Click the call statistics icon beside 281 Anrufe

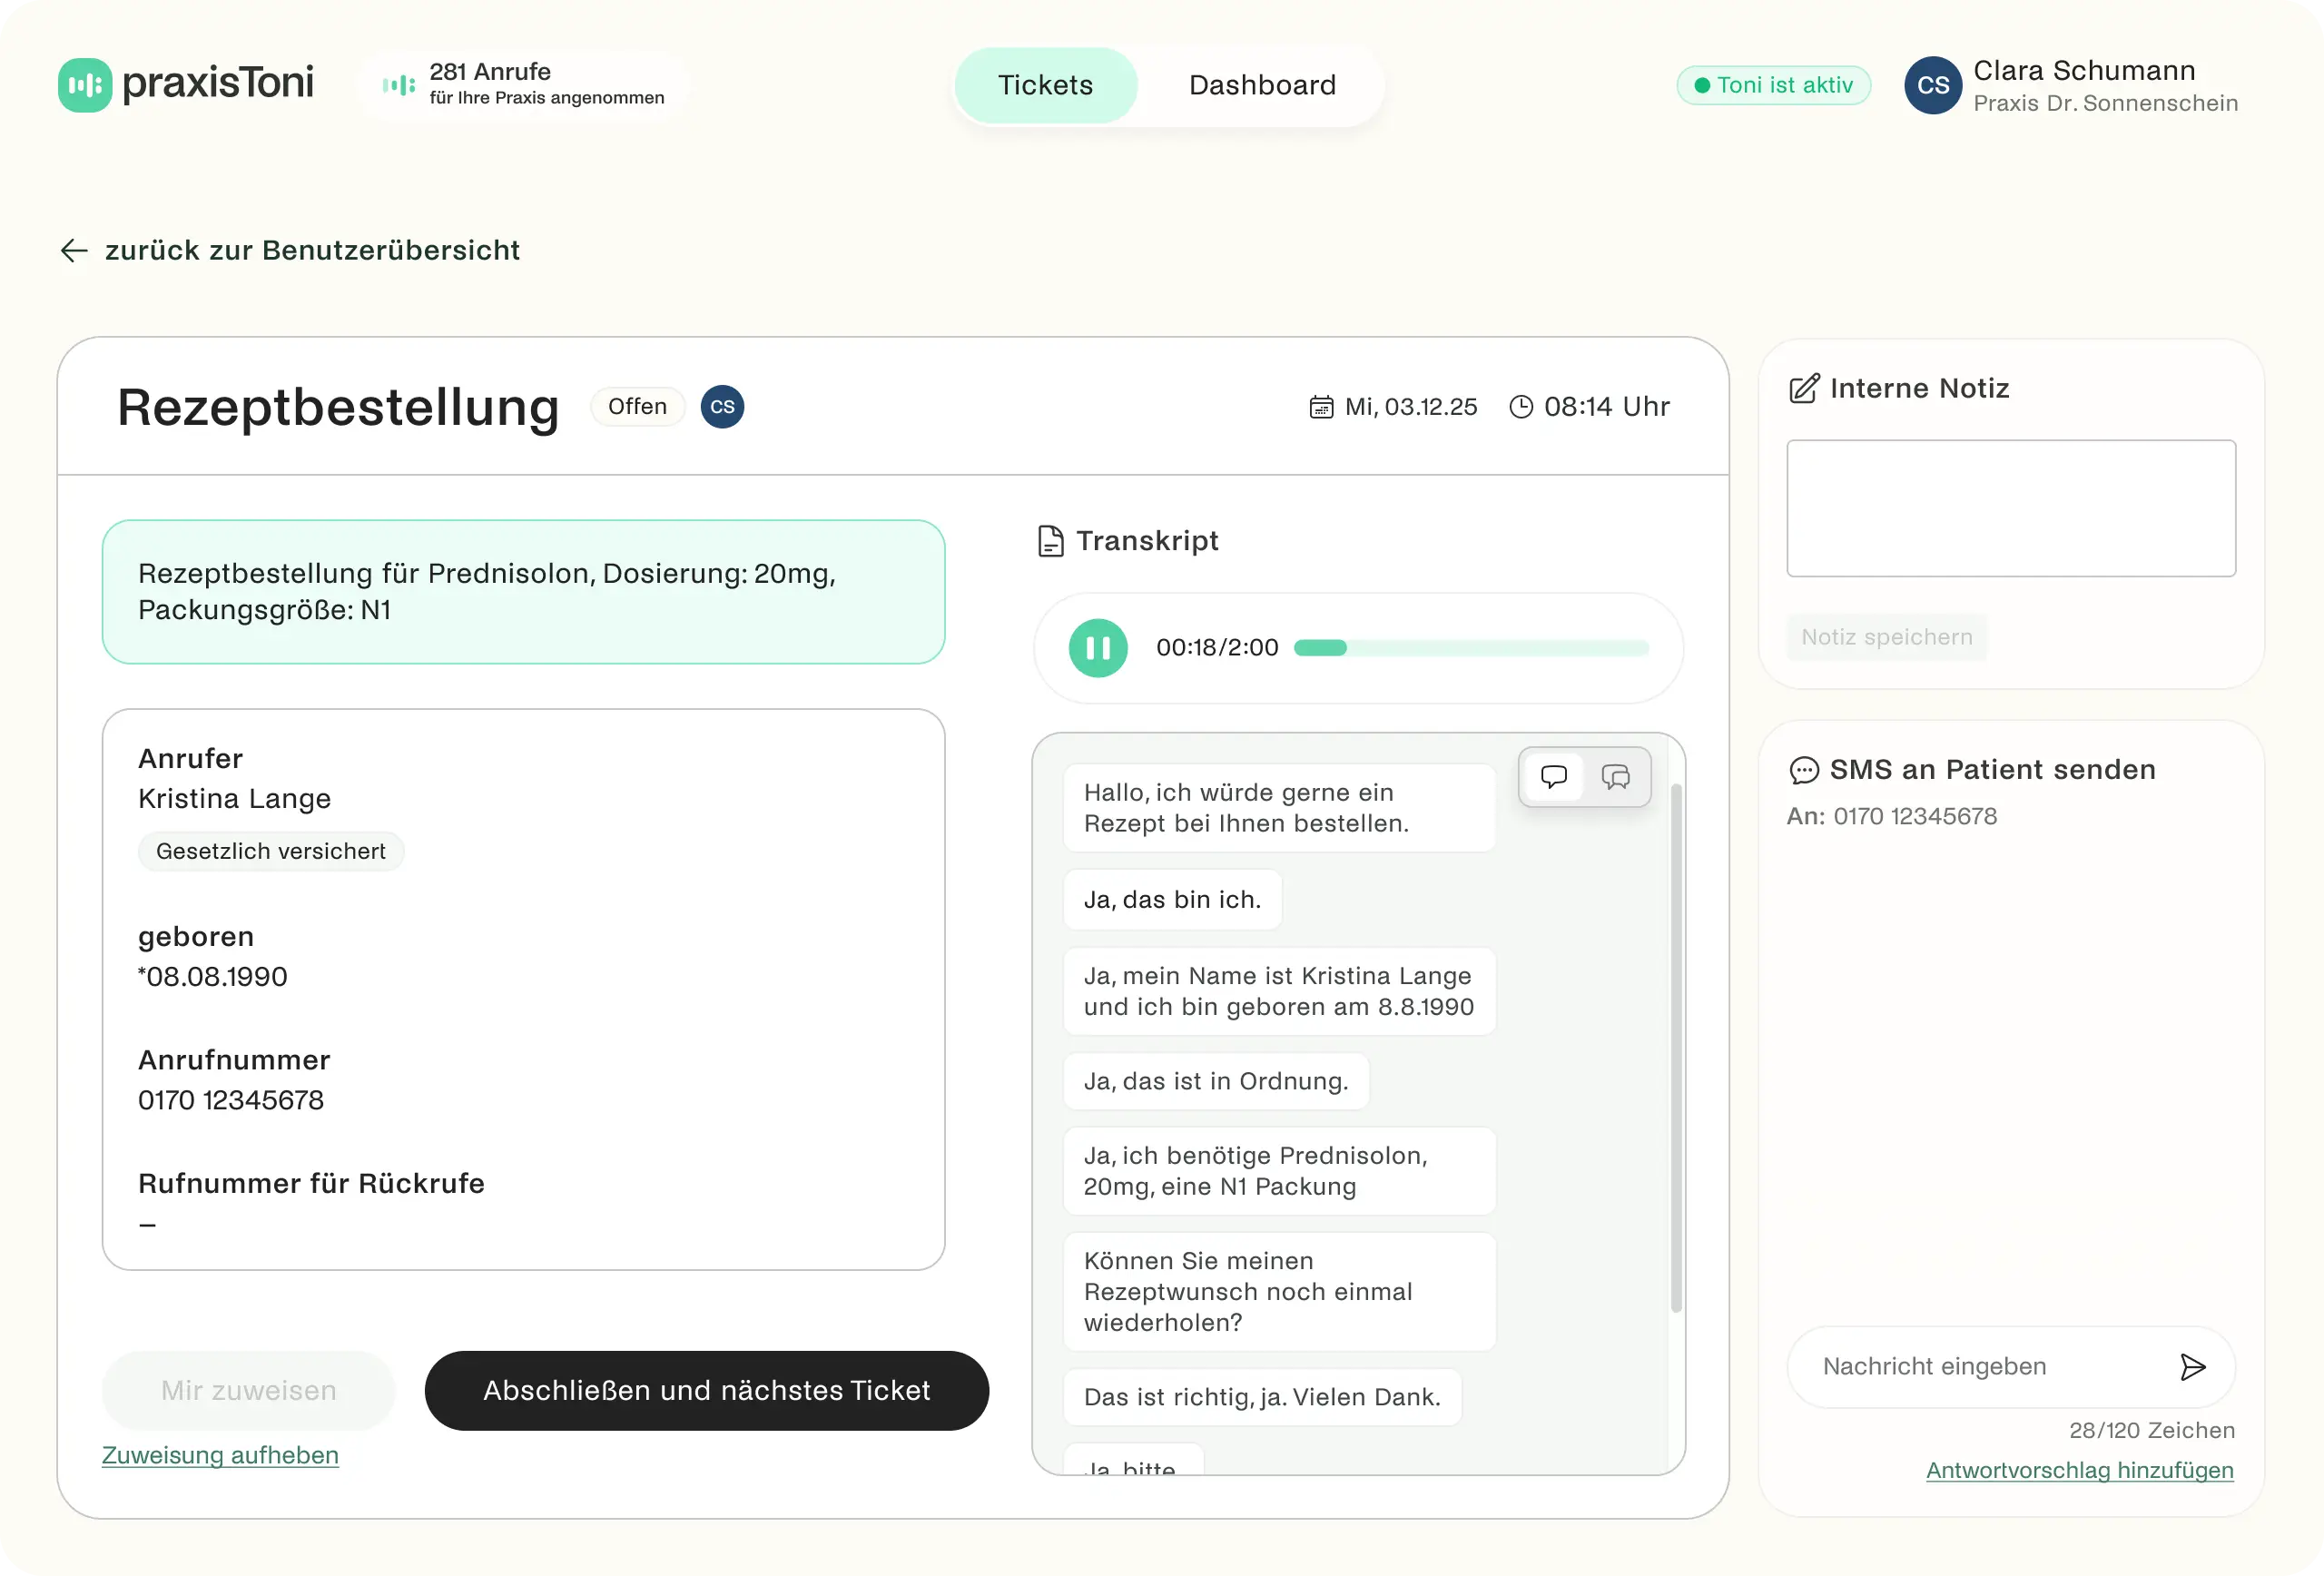click(x=397, y=85)
